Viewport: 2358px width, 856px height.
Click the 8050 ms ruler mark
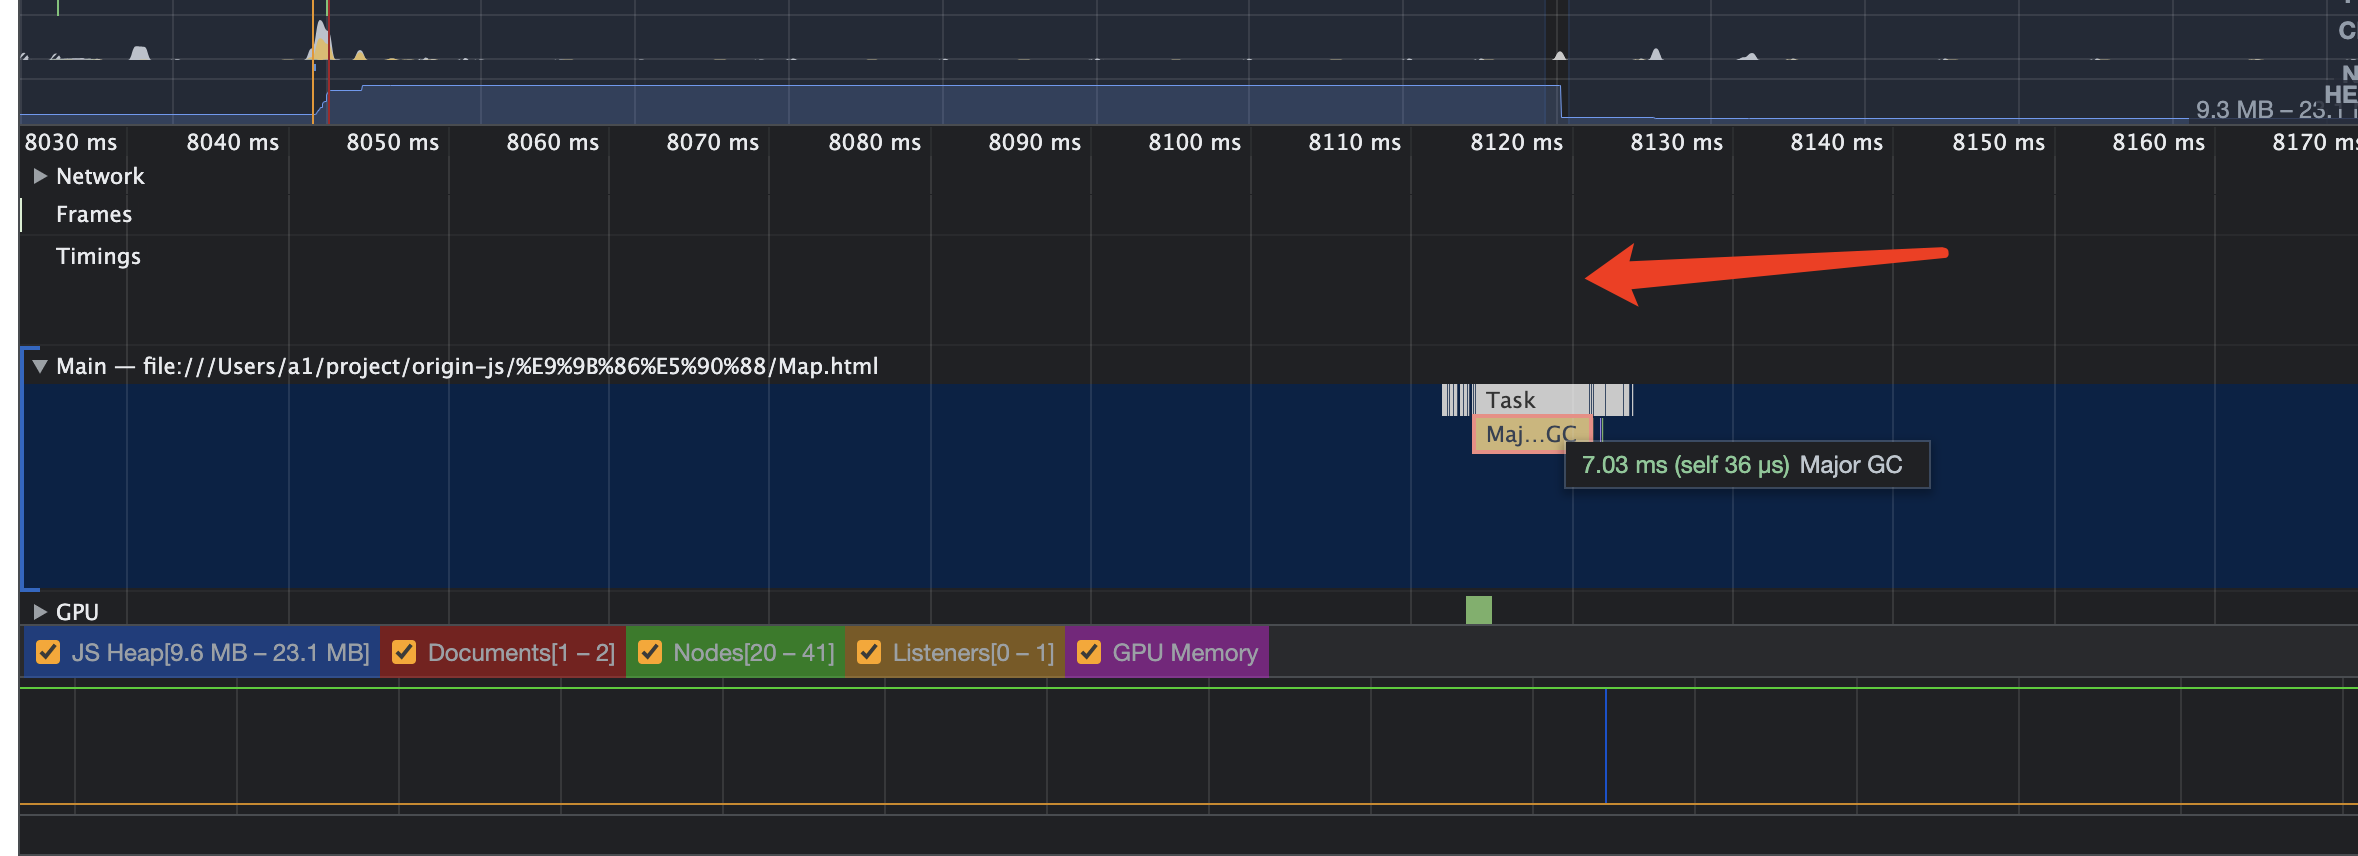[x=393, y=142]
